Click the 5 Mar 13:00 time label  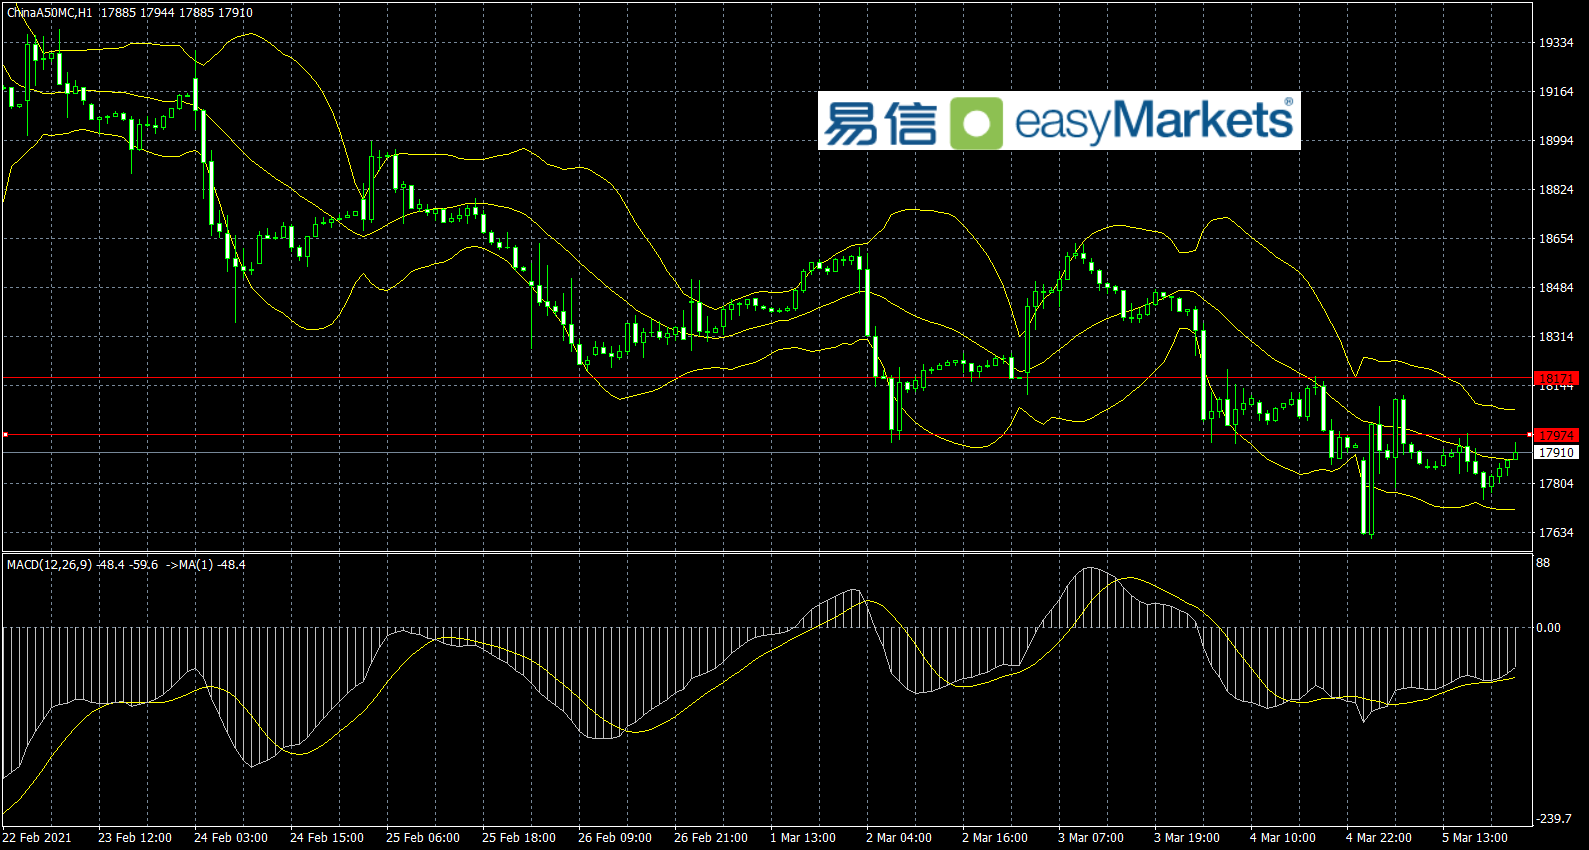coord(1475,838)
